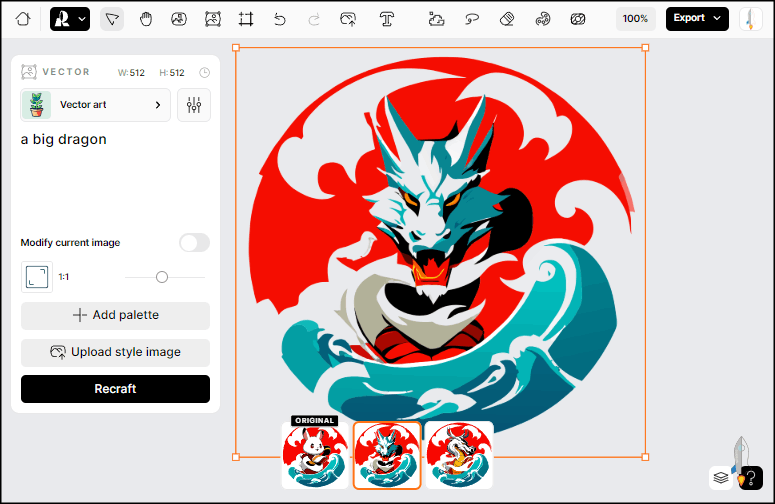Click the undo arrow
The image size is (775, 504).
[x=279, y=18]
